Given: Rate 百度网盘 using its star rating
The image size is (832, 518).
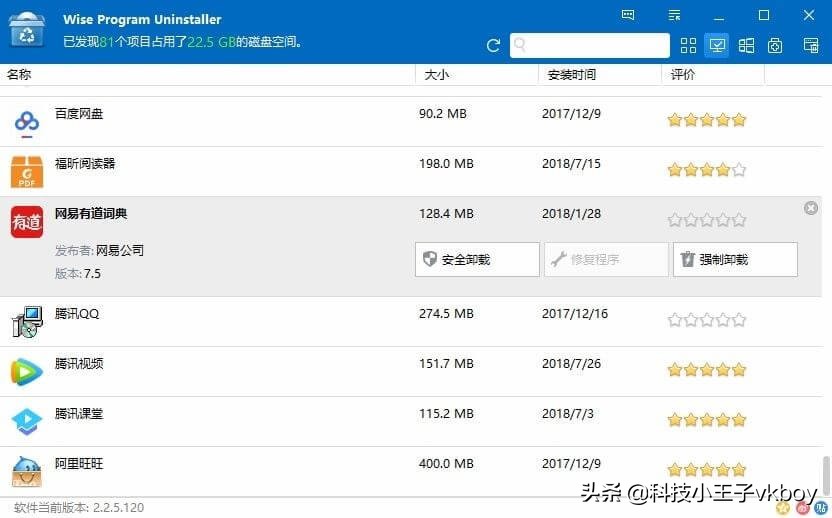Looking at the screenshot, I should (x=707, y=120).
